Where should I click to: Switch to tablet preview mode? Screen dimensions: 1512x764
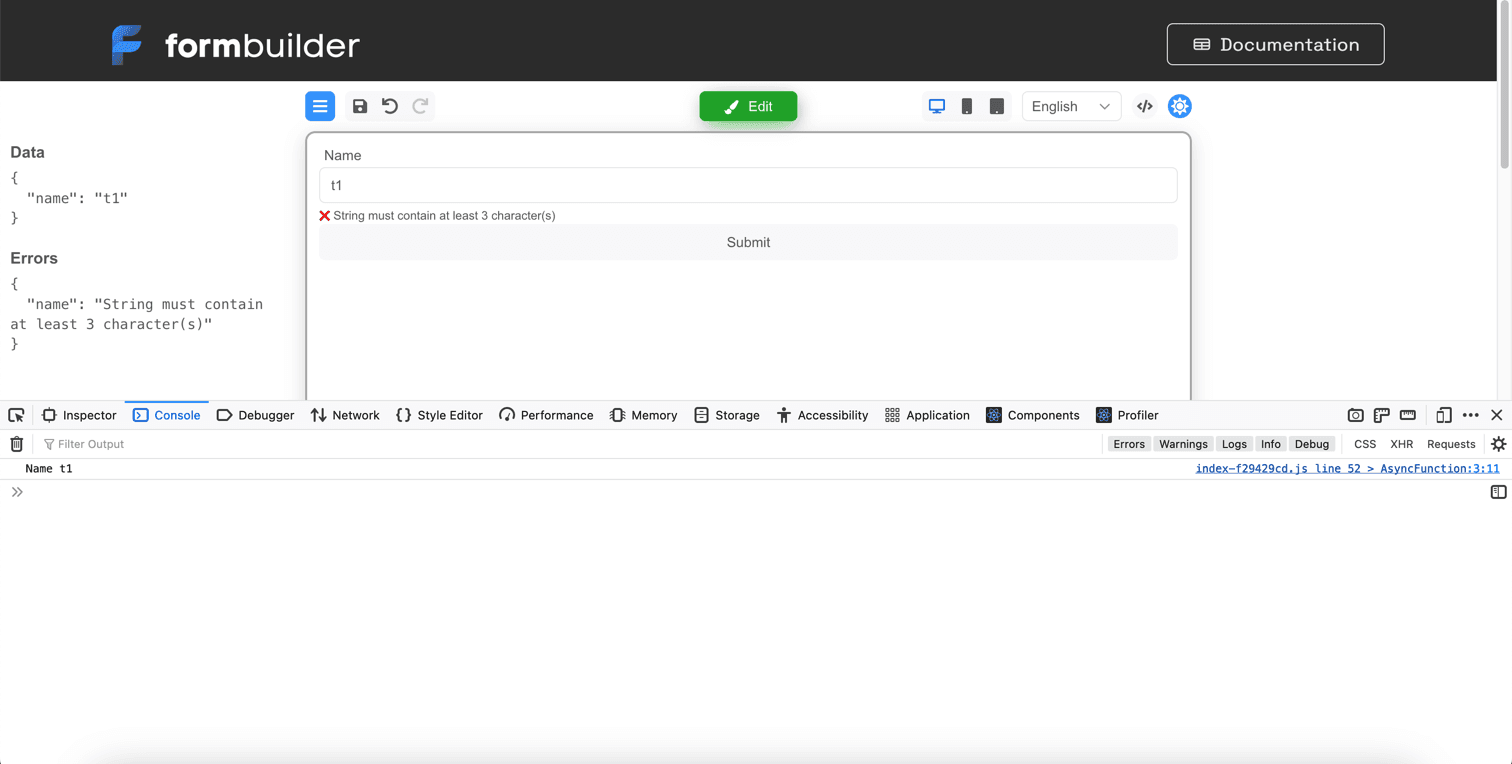[x=997, y=106]
